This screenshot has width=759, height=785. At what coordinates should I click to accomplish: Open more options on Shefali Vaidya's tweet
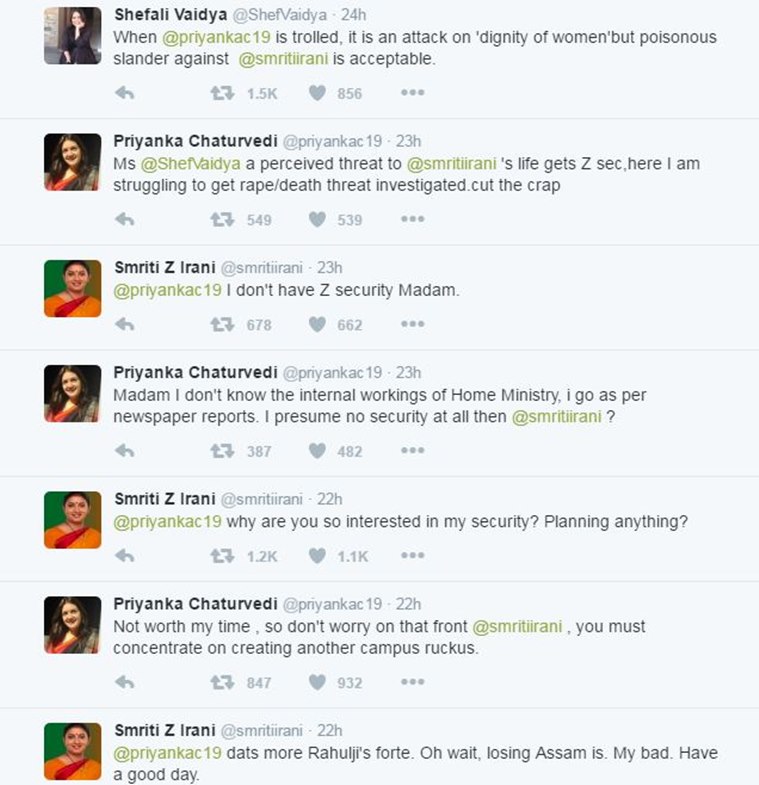coord(412,93)
